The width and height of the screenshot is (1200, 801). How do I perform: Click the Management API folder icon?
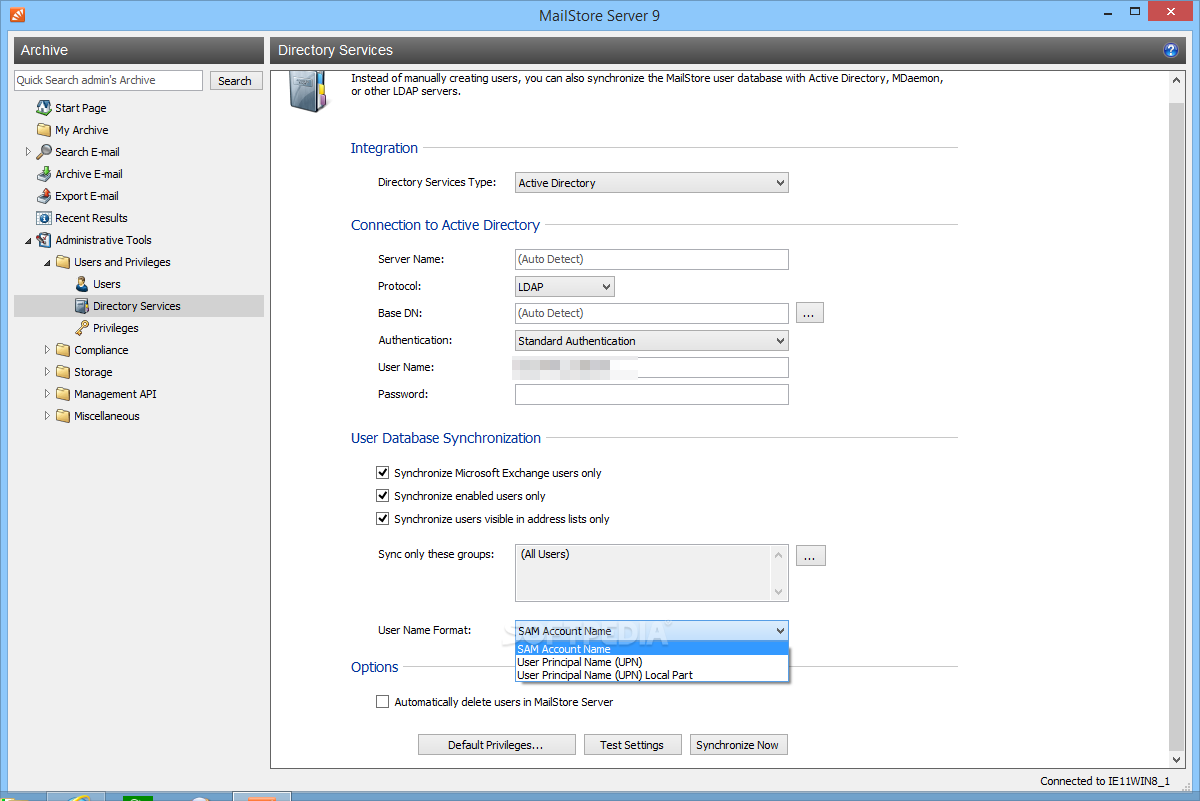(x=63, y=394)
